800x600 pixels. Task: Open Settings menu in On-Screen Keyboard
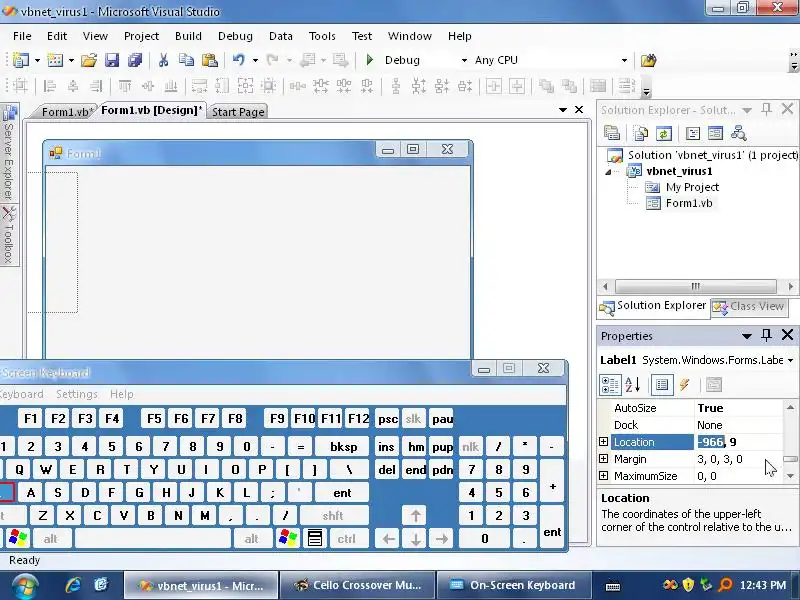pyautogui.click(x=77, y=394)
